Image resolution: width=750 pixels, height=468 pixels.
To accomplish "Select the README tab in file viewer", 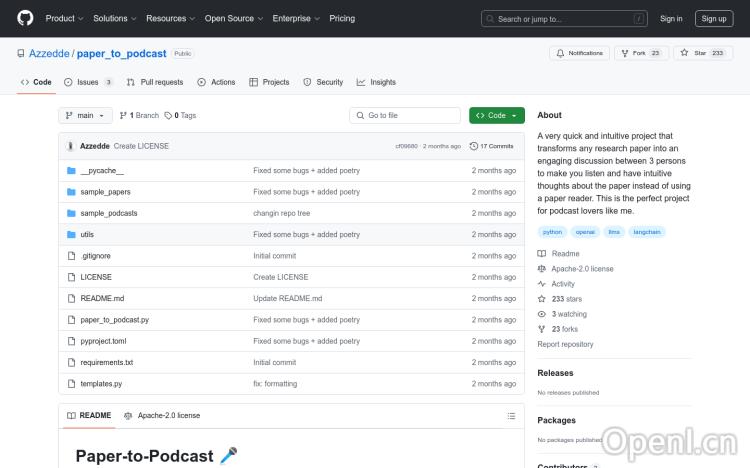I will click(x=89, y=415).
